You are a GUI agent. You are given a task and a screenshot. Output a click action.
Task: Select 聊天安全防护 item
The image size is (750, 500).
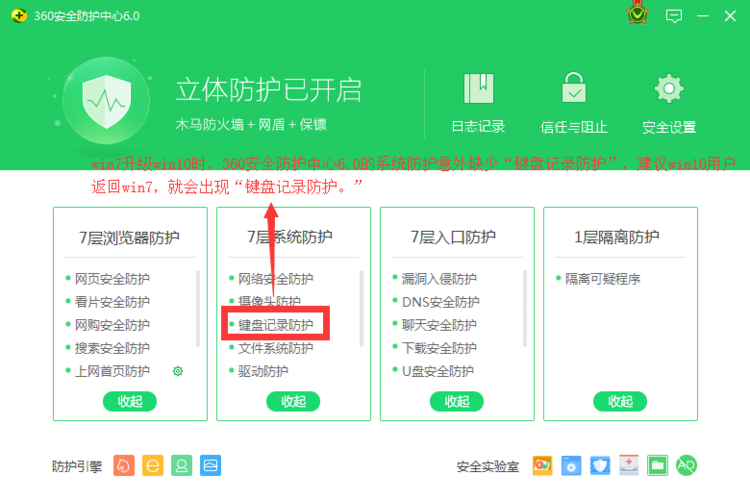click(439, 324)
